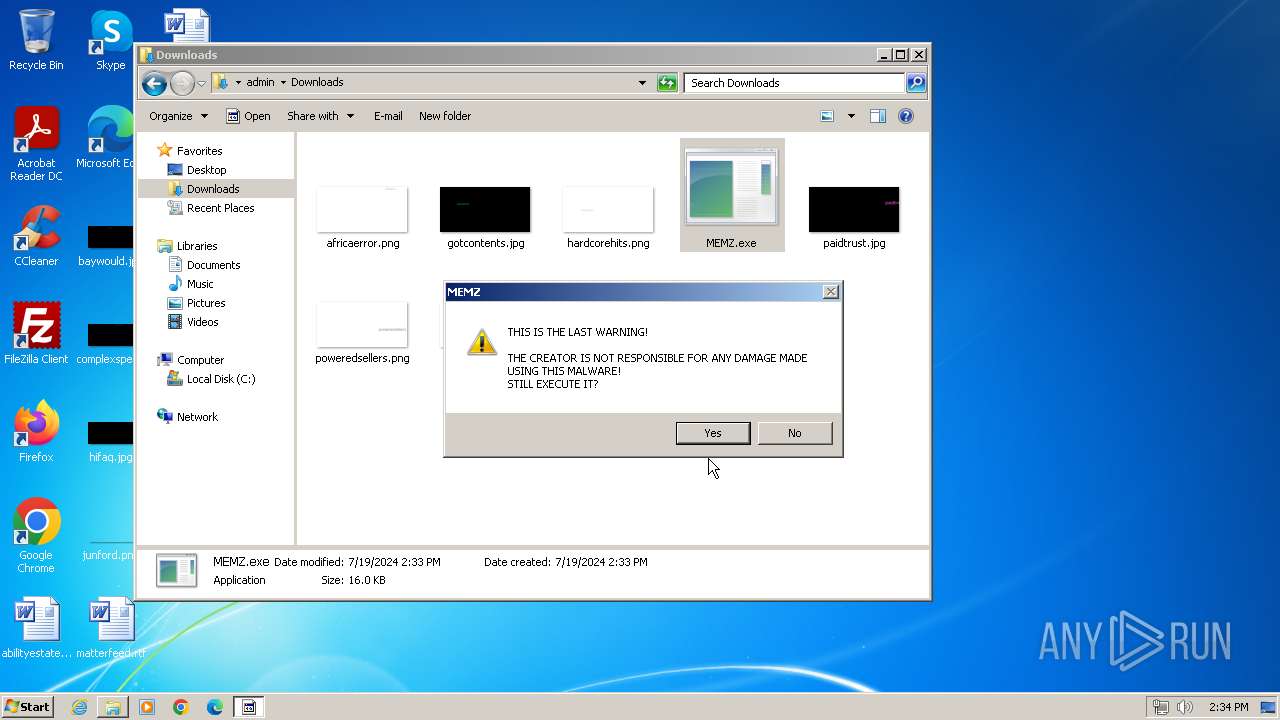Select the africaerror.png file
The image size is (1280, 720).
pos(362,216)
